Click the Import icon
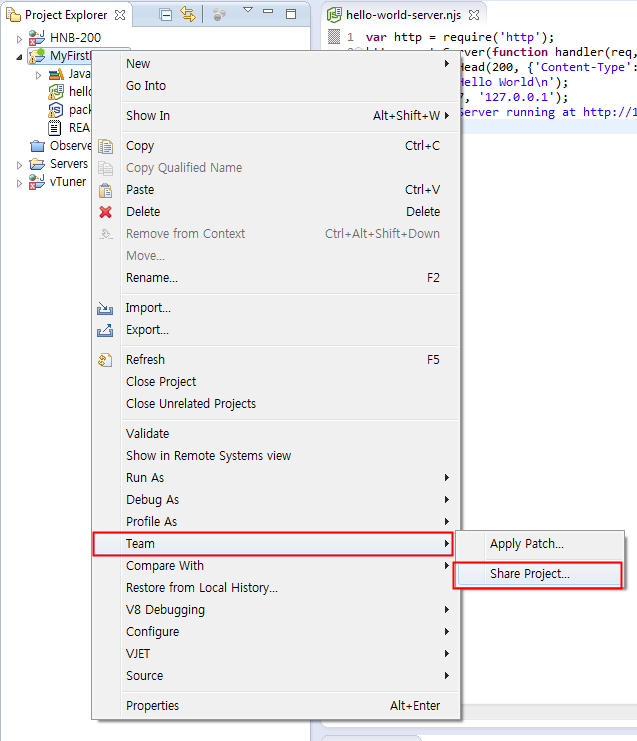637x741 pixels. (x=105, y=309)
